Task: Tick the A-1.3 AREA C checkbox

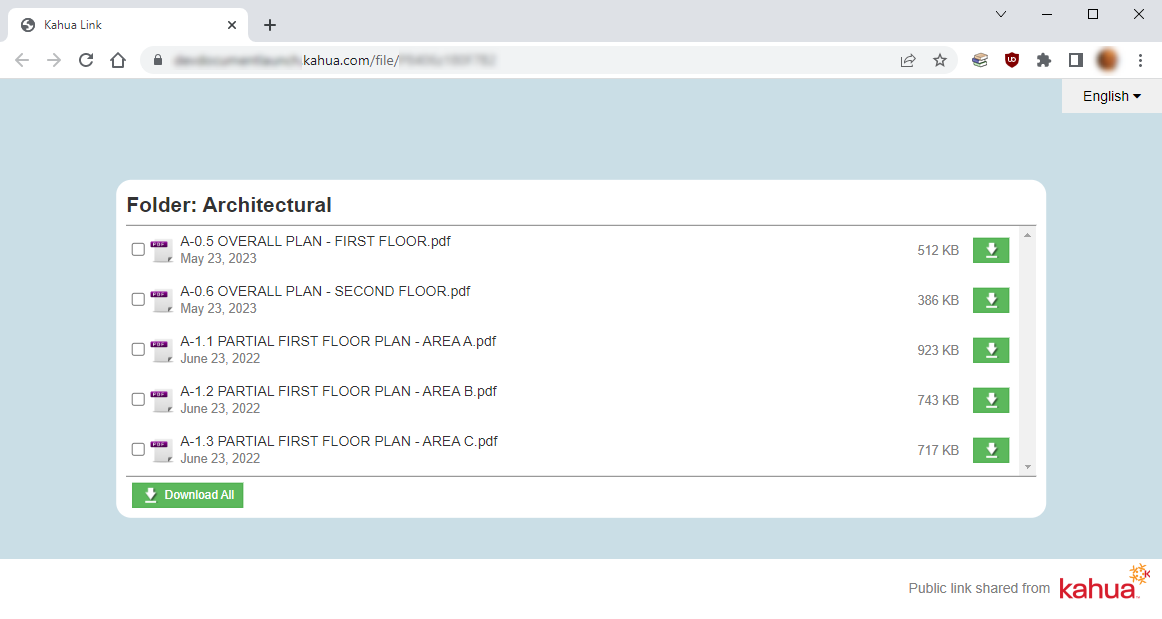Action: click(x=138, y=450)
